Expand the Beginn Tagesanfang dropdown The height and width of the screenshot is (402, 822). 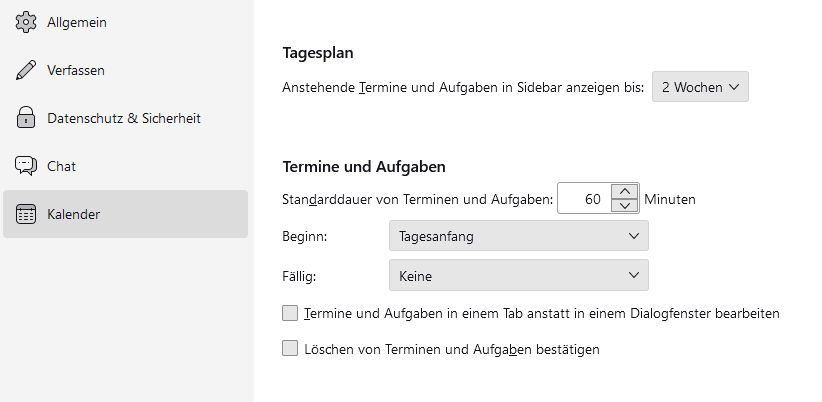point(518,236)
